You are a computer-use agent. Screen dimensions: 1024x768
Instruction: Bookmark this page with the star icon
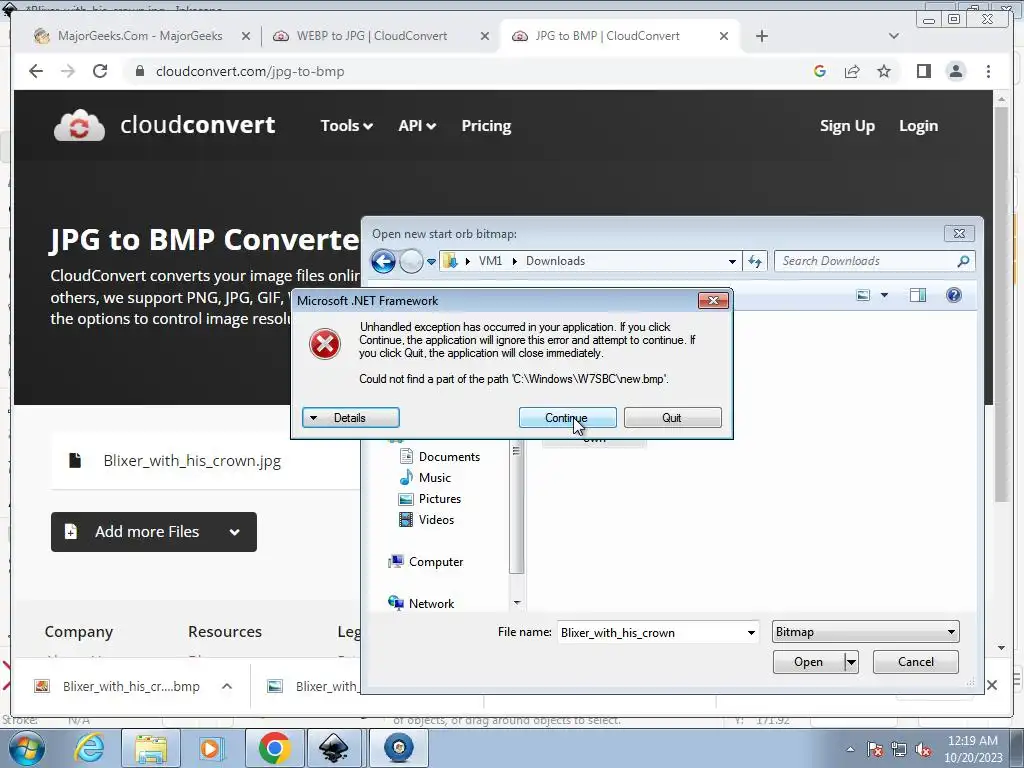[884, 71]
